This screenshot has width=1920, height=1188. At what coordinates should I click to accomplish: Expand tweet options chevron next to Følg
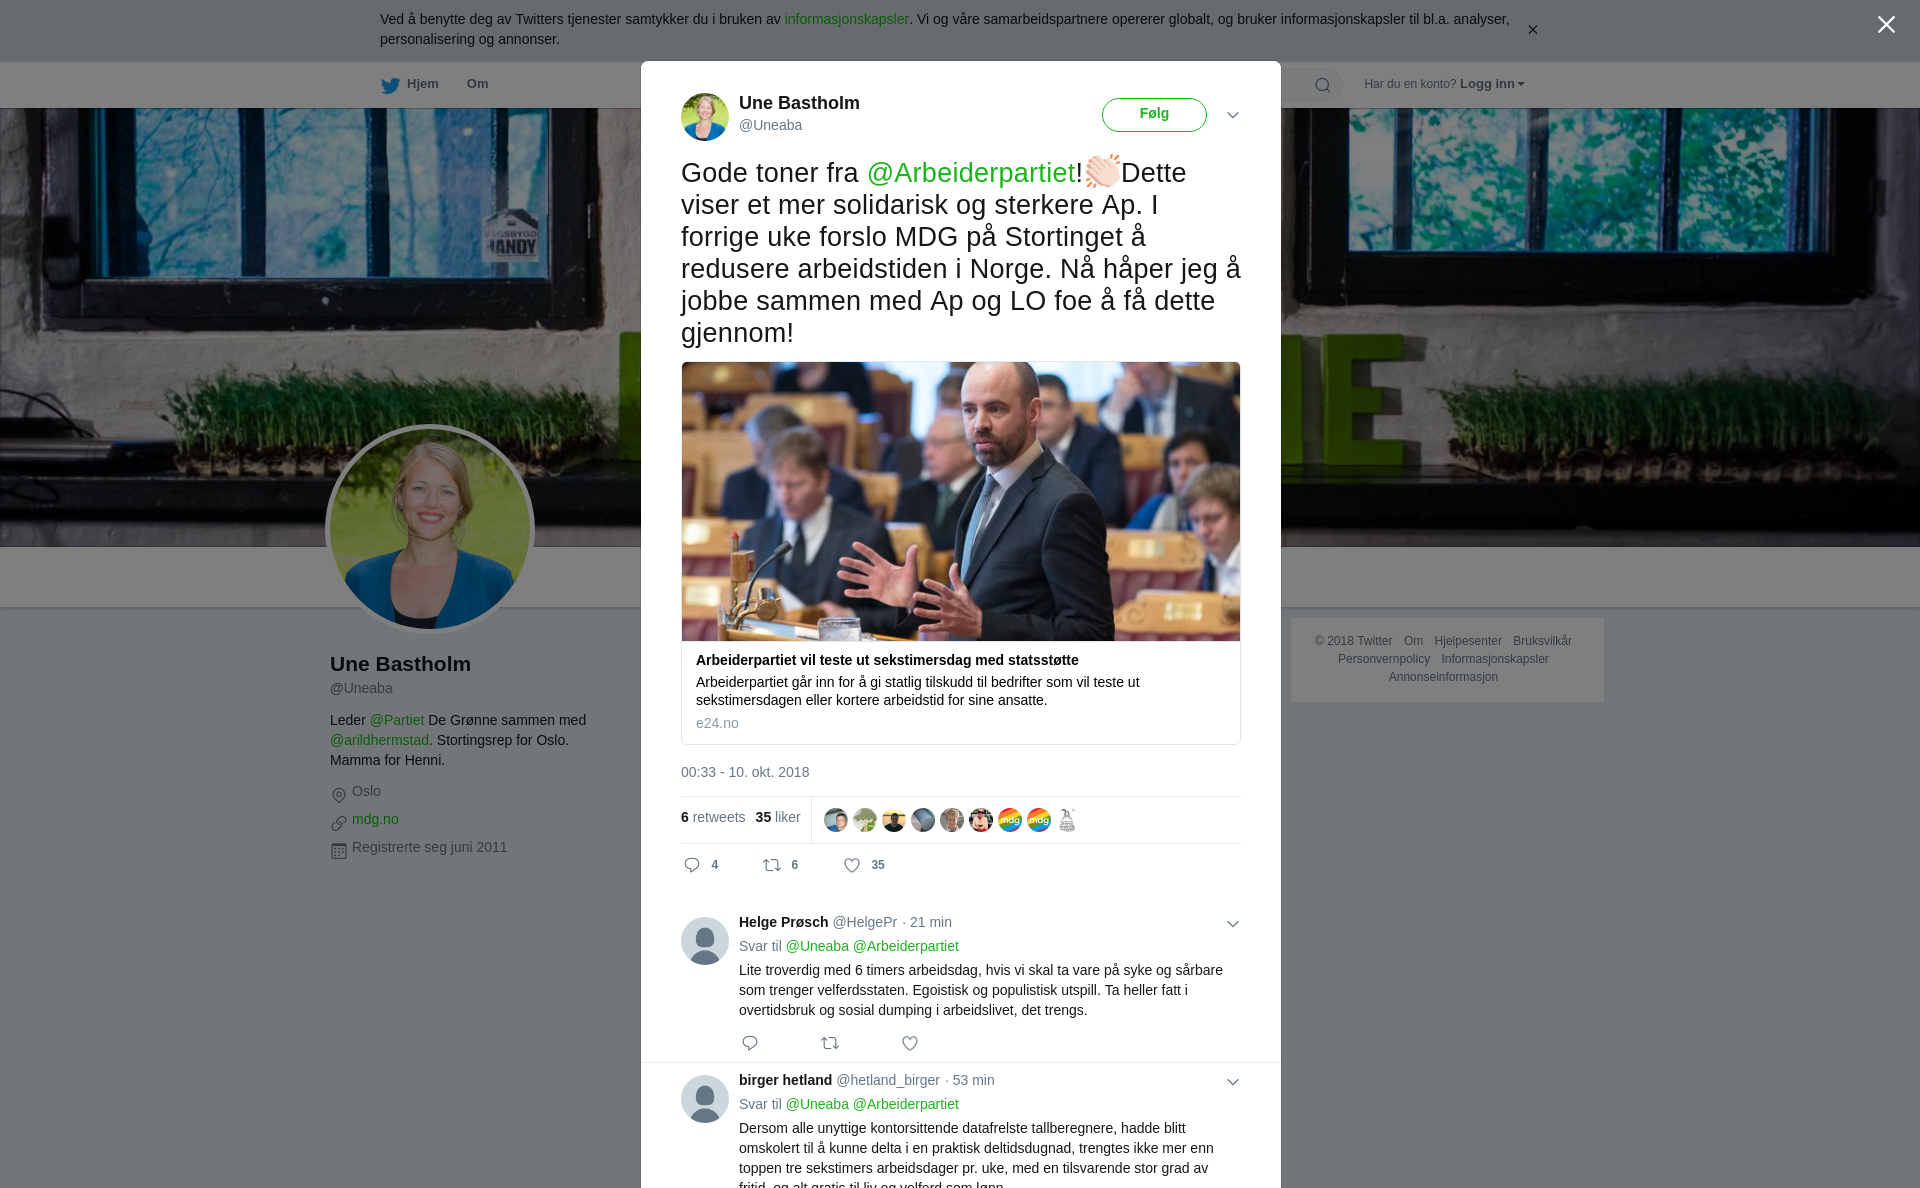coord(1233,115)
